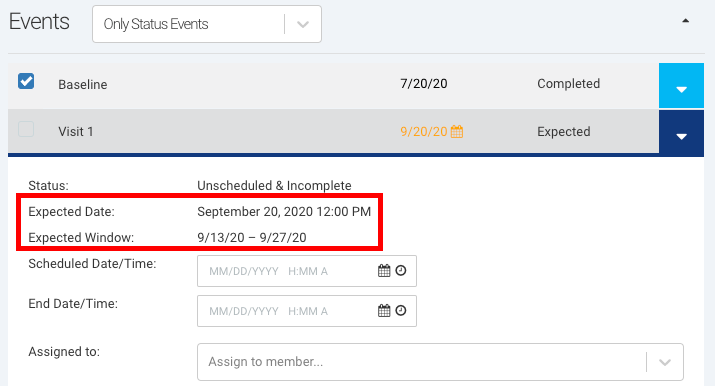Collapse Events section with top-right arrow
717x386 pixels.
(685, 21)
